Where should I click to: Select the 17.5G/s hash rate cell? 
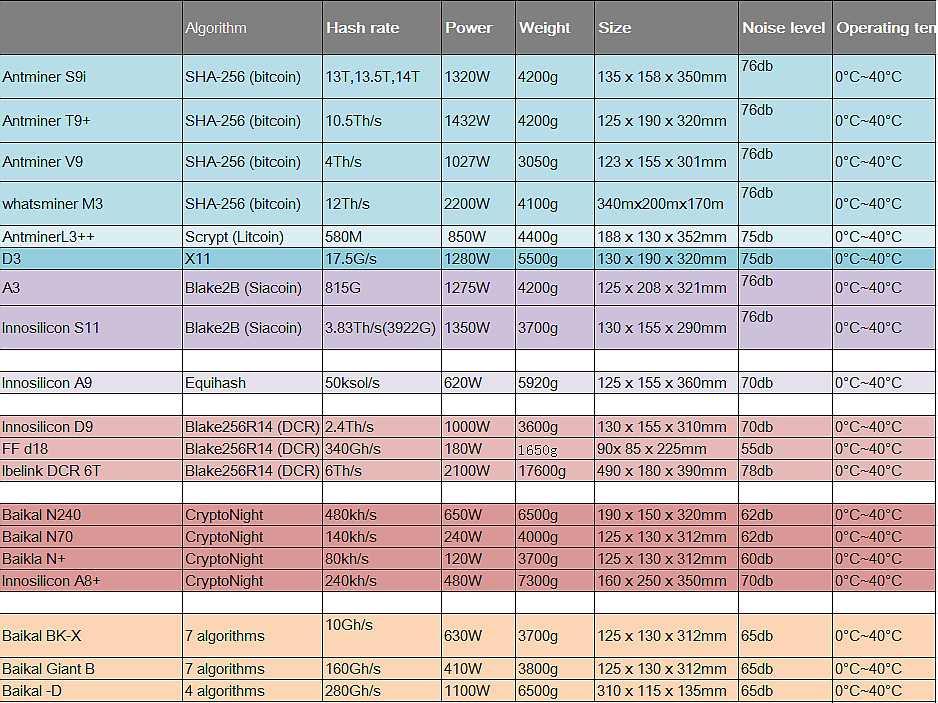pyautogui.click(x=382, y=258)
